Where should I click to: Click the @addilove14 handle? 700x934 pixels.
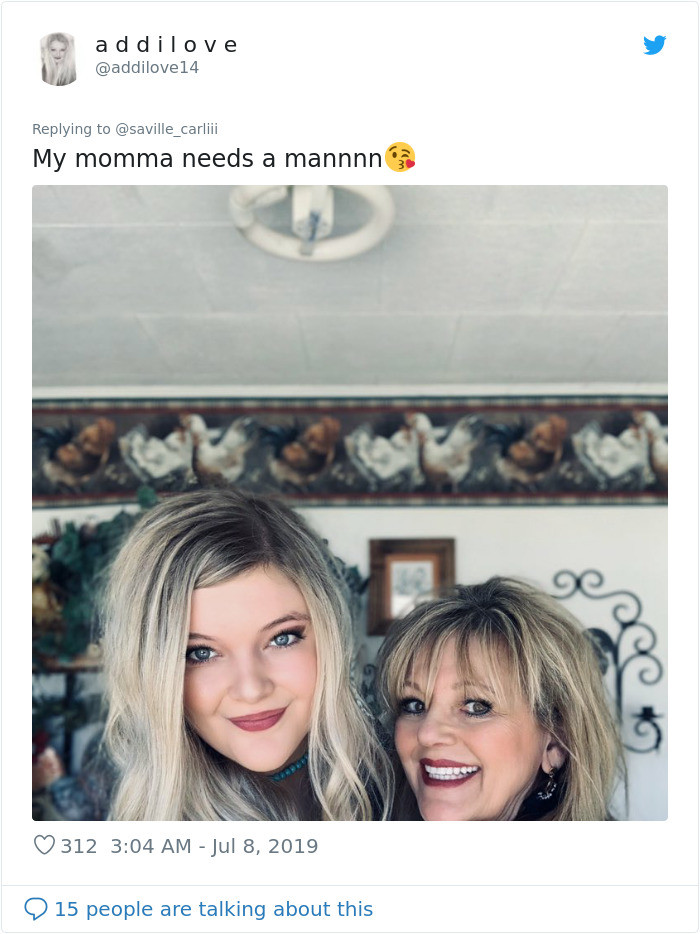click(x=147, y=68)
